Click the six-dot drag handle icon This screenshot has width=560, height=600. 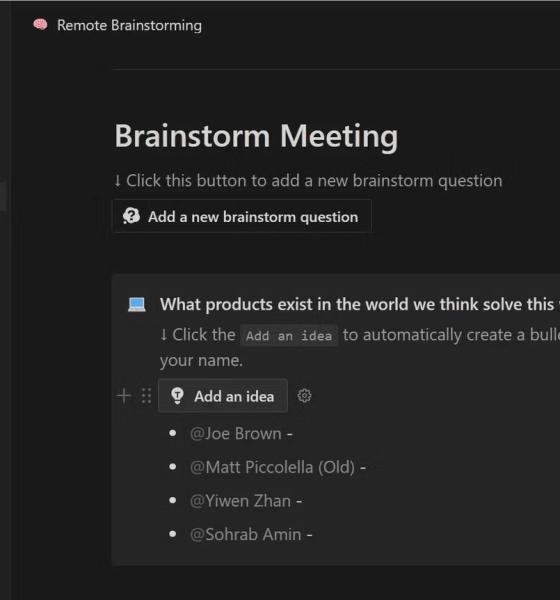coord(146,396)
